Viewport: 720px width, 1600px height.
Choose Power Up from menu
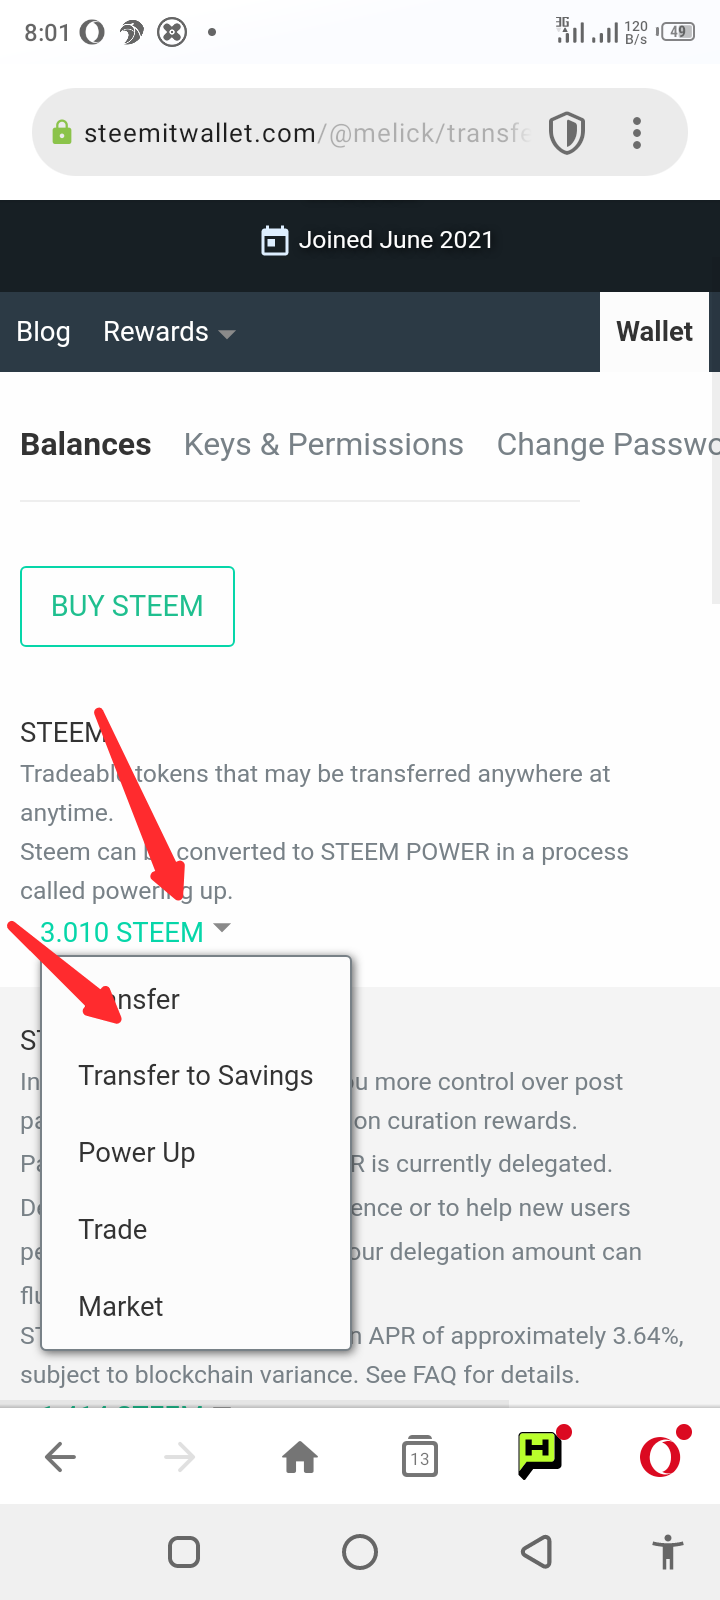(x=137, y=1153)
